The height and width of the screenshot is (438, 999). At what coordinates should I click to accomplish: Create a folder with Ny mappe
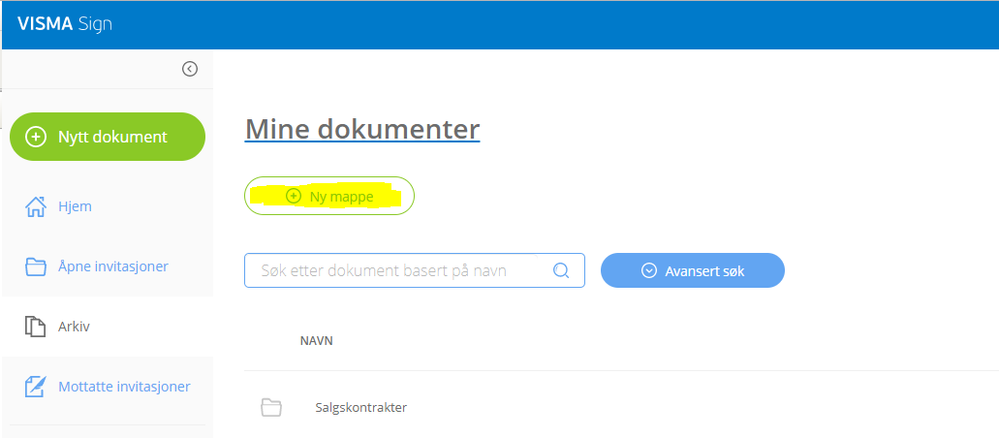(x=329, y=196)
